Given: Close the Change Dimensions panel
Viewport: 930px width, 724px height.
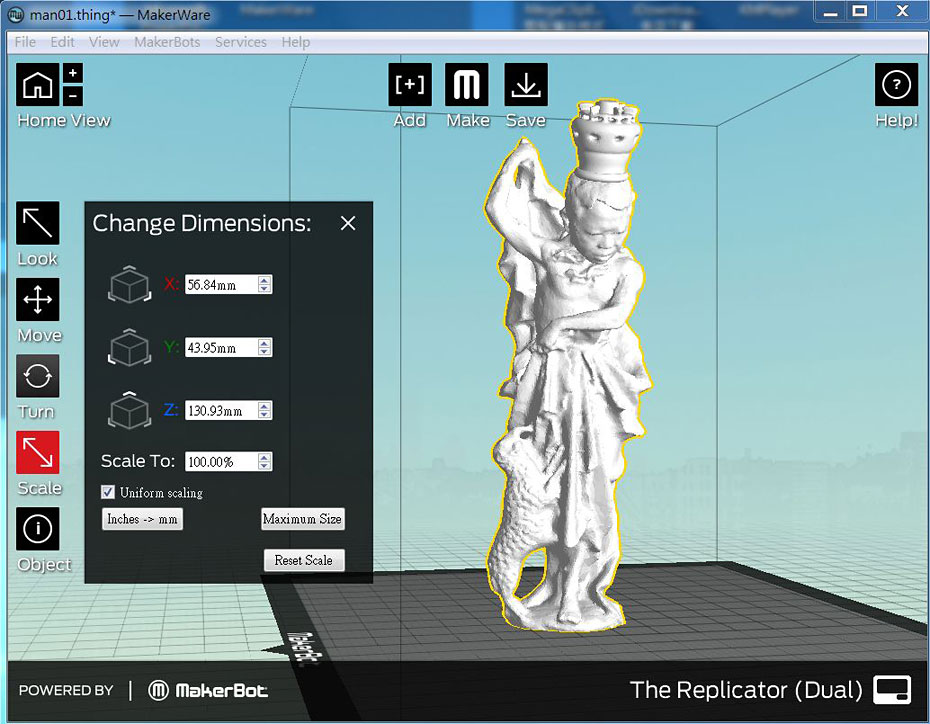Looking at the screenshot, I should [348, 223].
